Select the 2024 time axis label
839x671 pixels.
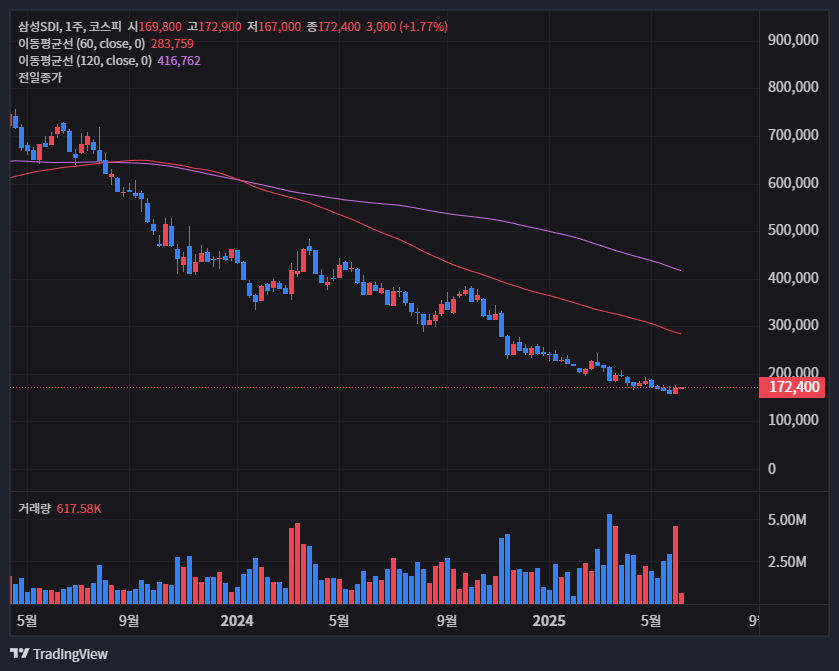237,621
